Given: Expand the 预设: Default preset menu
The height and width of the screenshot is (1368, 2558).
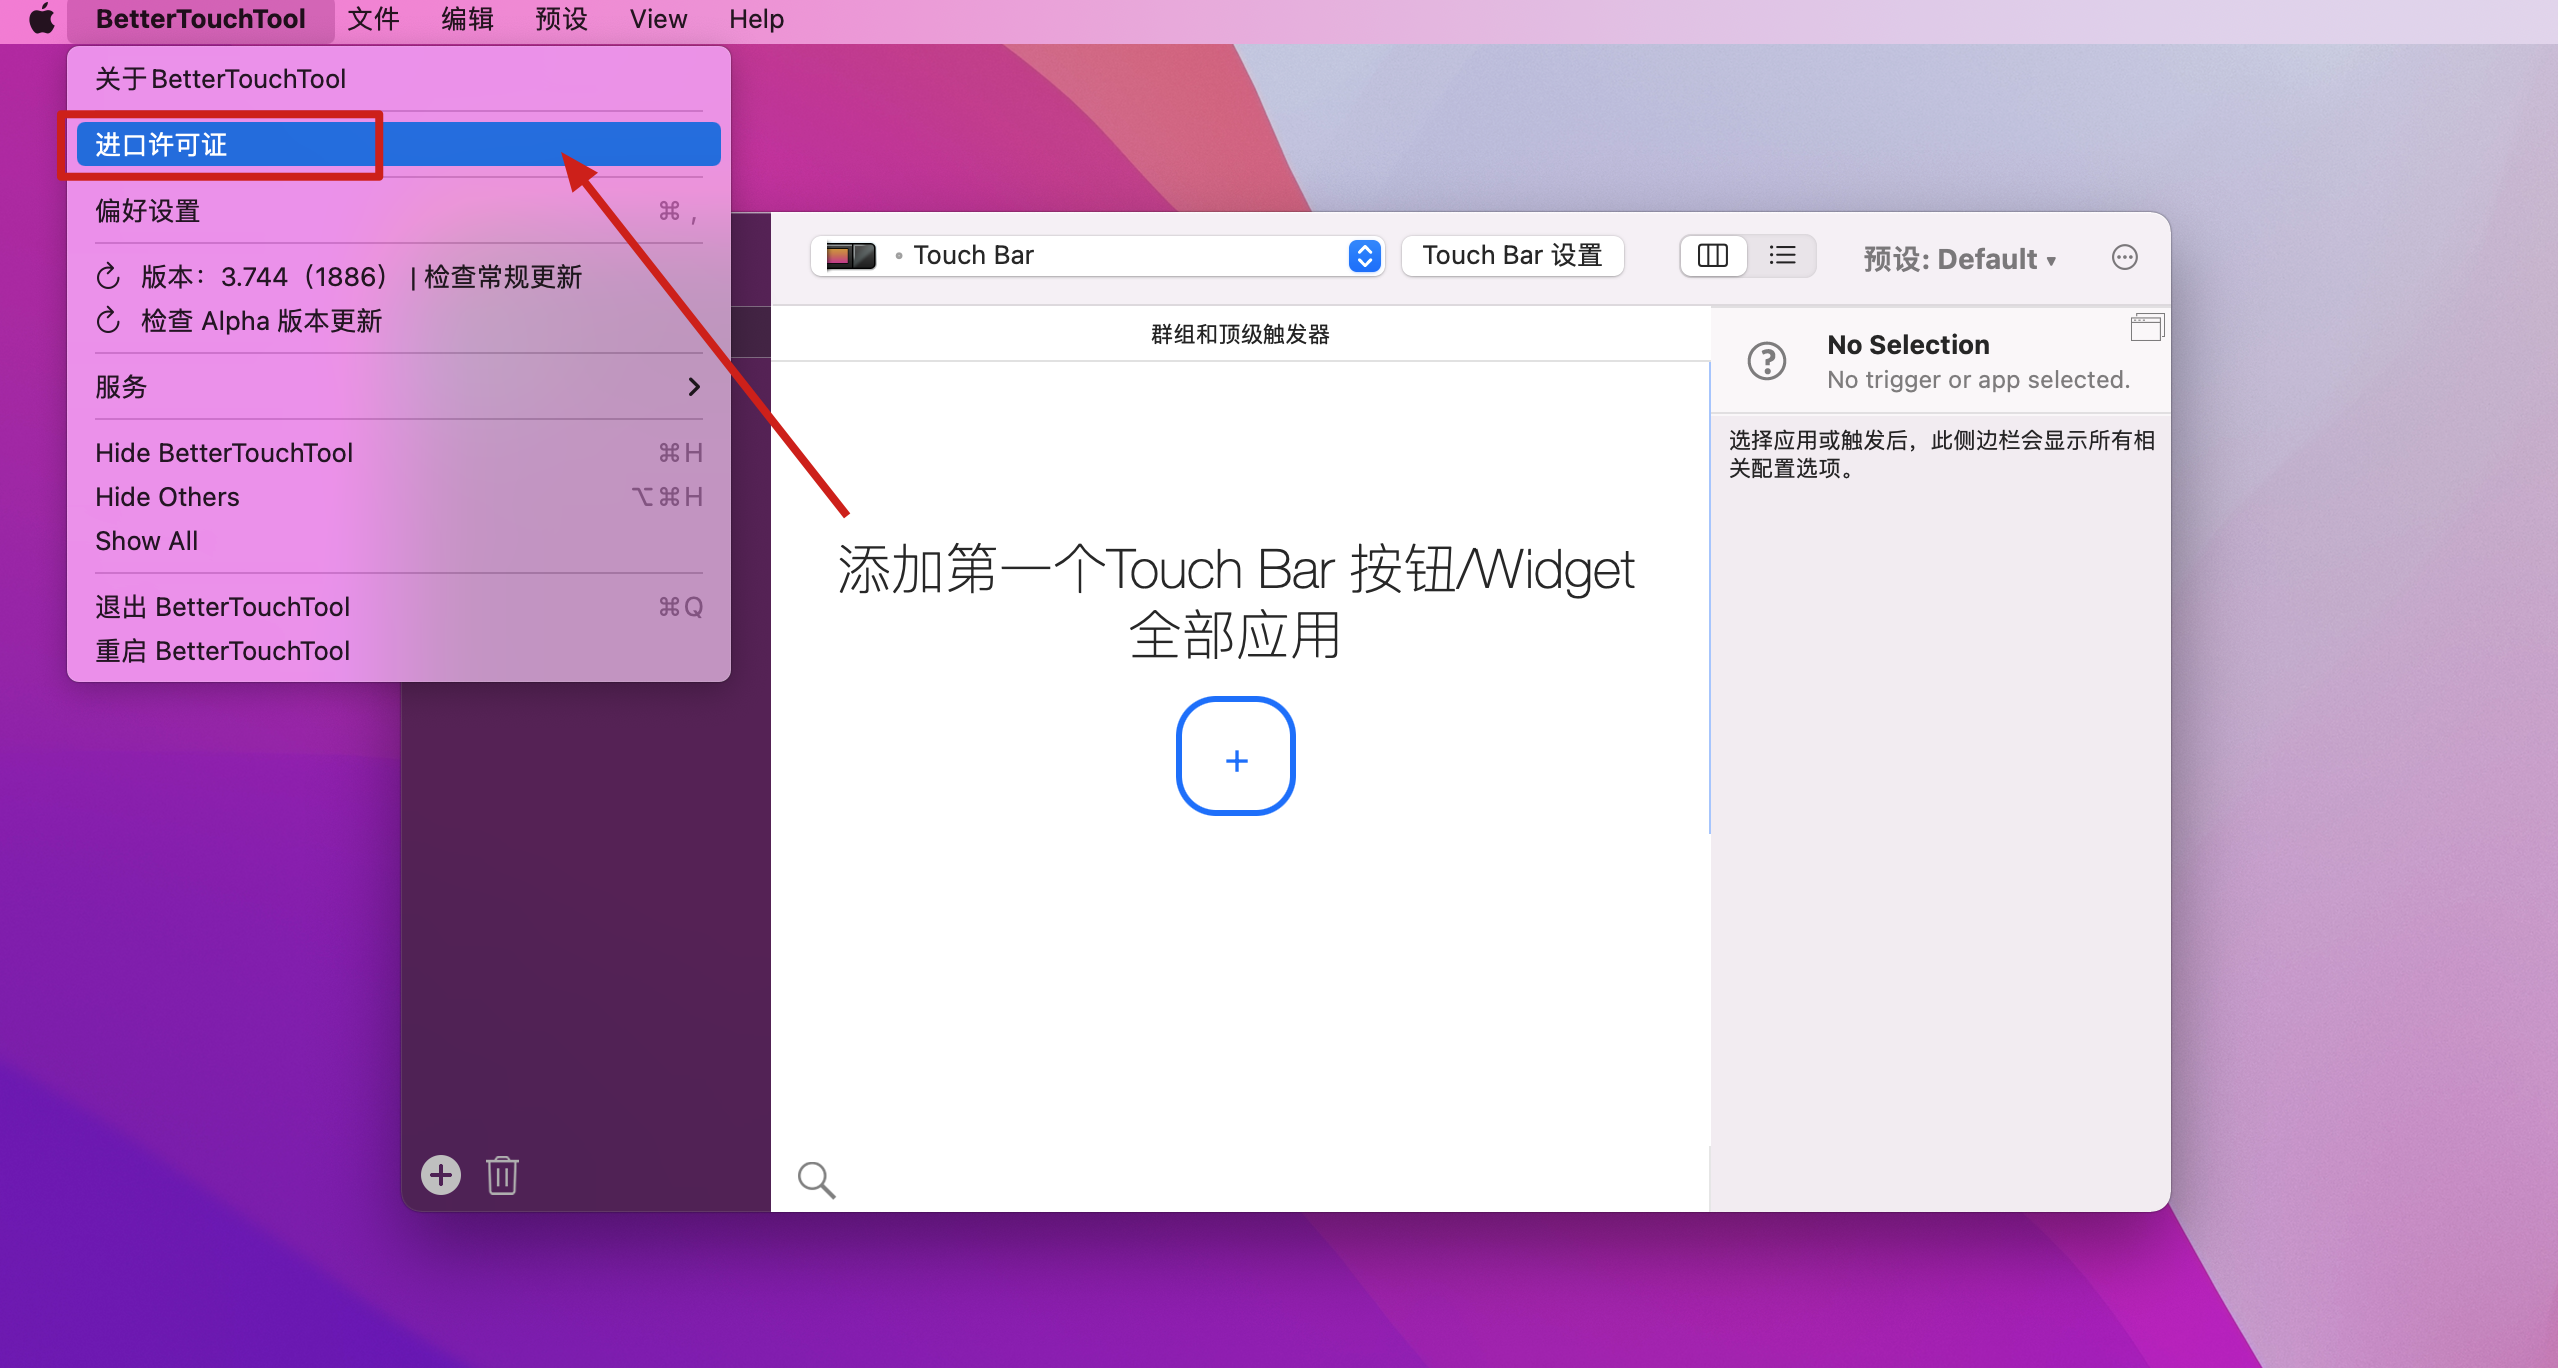Looking at the screenshot, I should [1959, 259].
